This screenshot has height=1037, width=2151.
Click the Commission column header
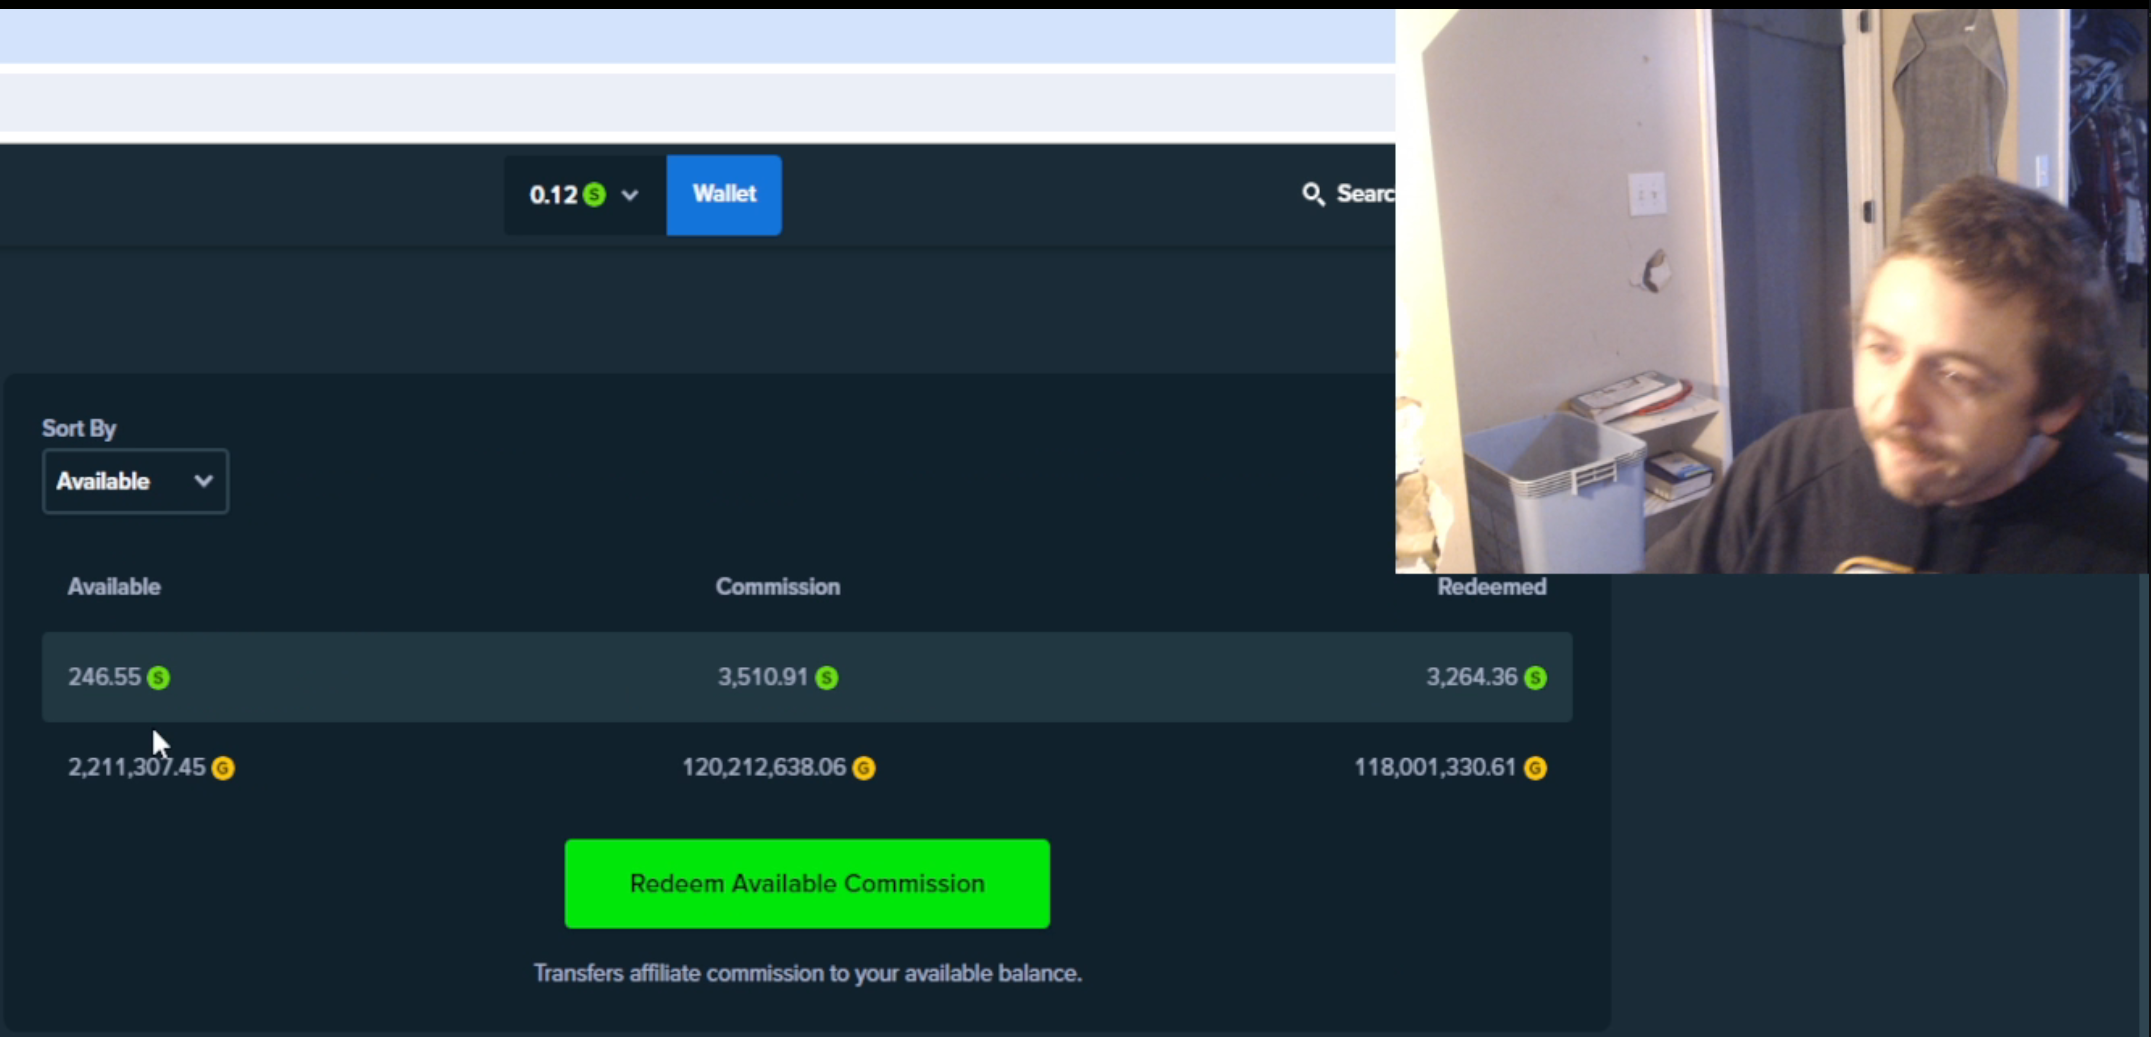[778, 587]
